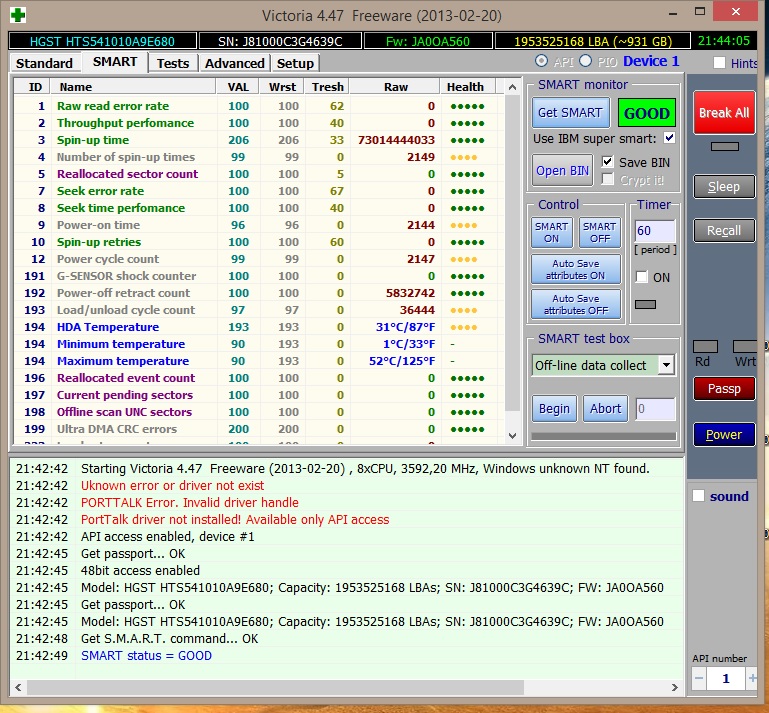This screenshot has width=769, height=713.
Task: Click the blue Power button
Action: 724,434
